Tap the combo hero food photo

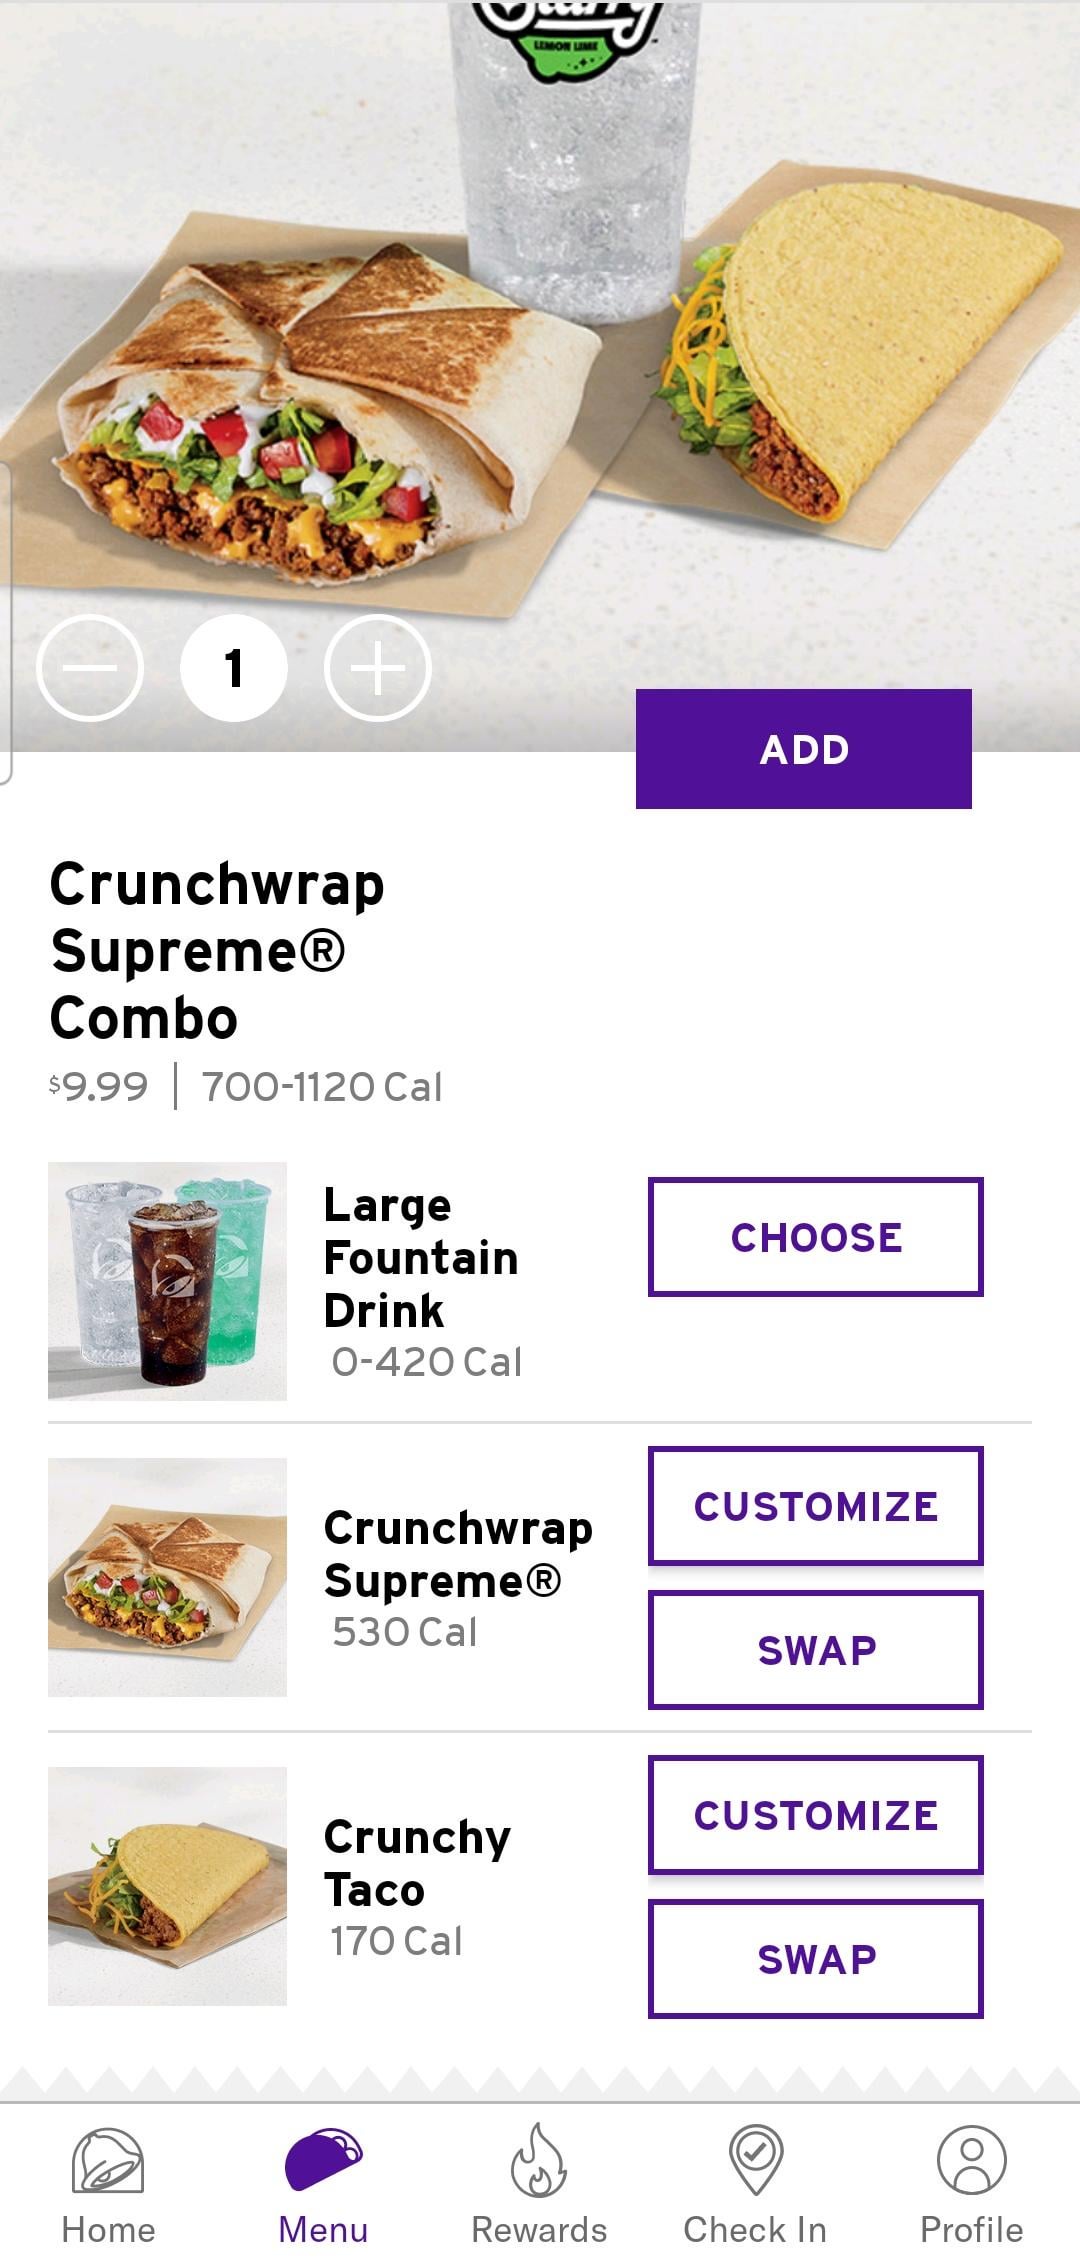click(540, 350)
